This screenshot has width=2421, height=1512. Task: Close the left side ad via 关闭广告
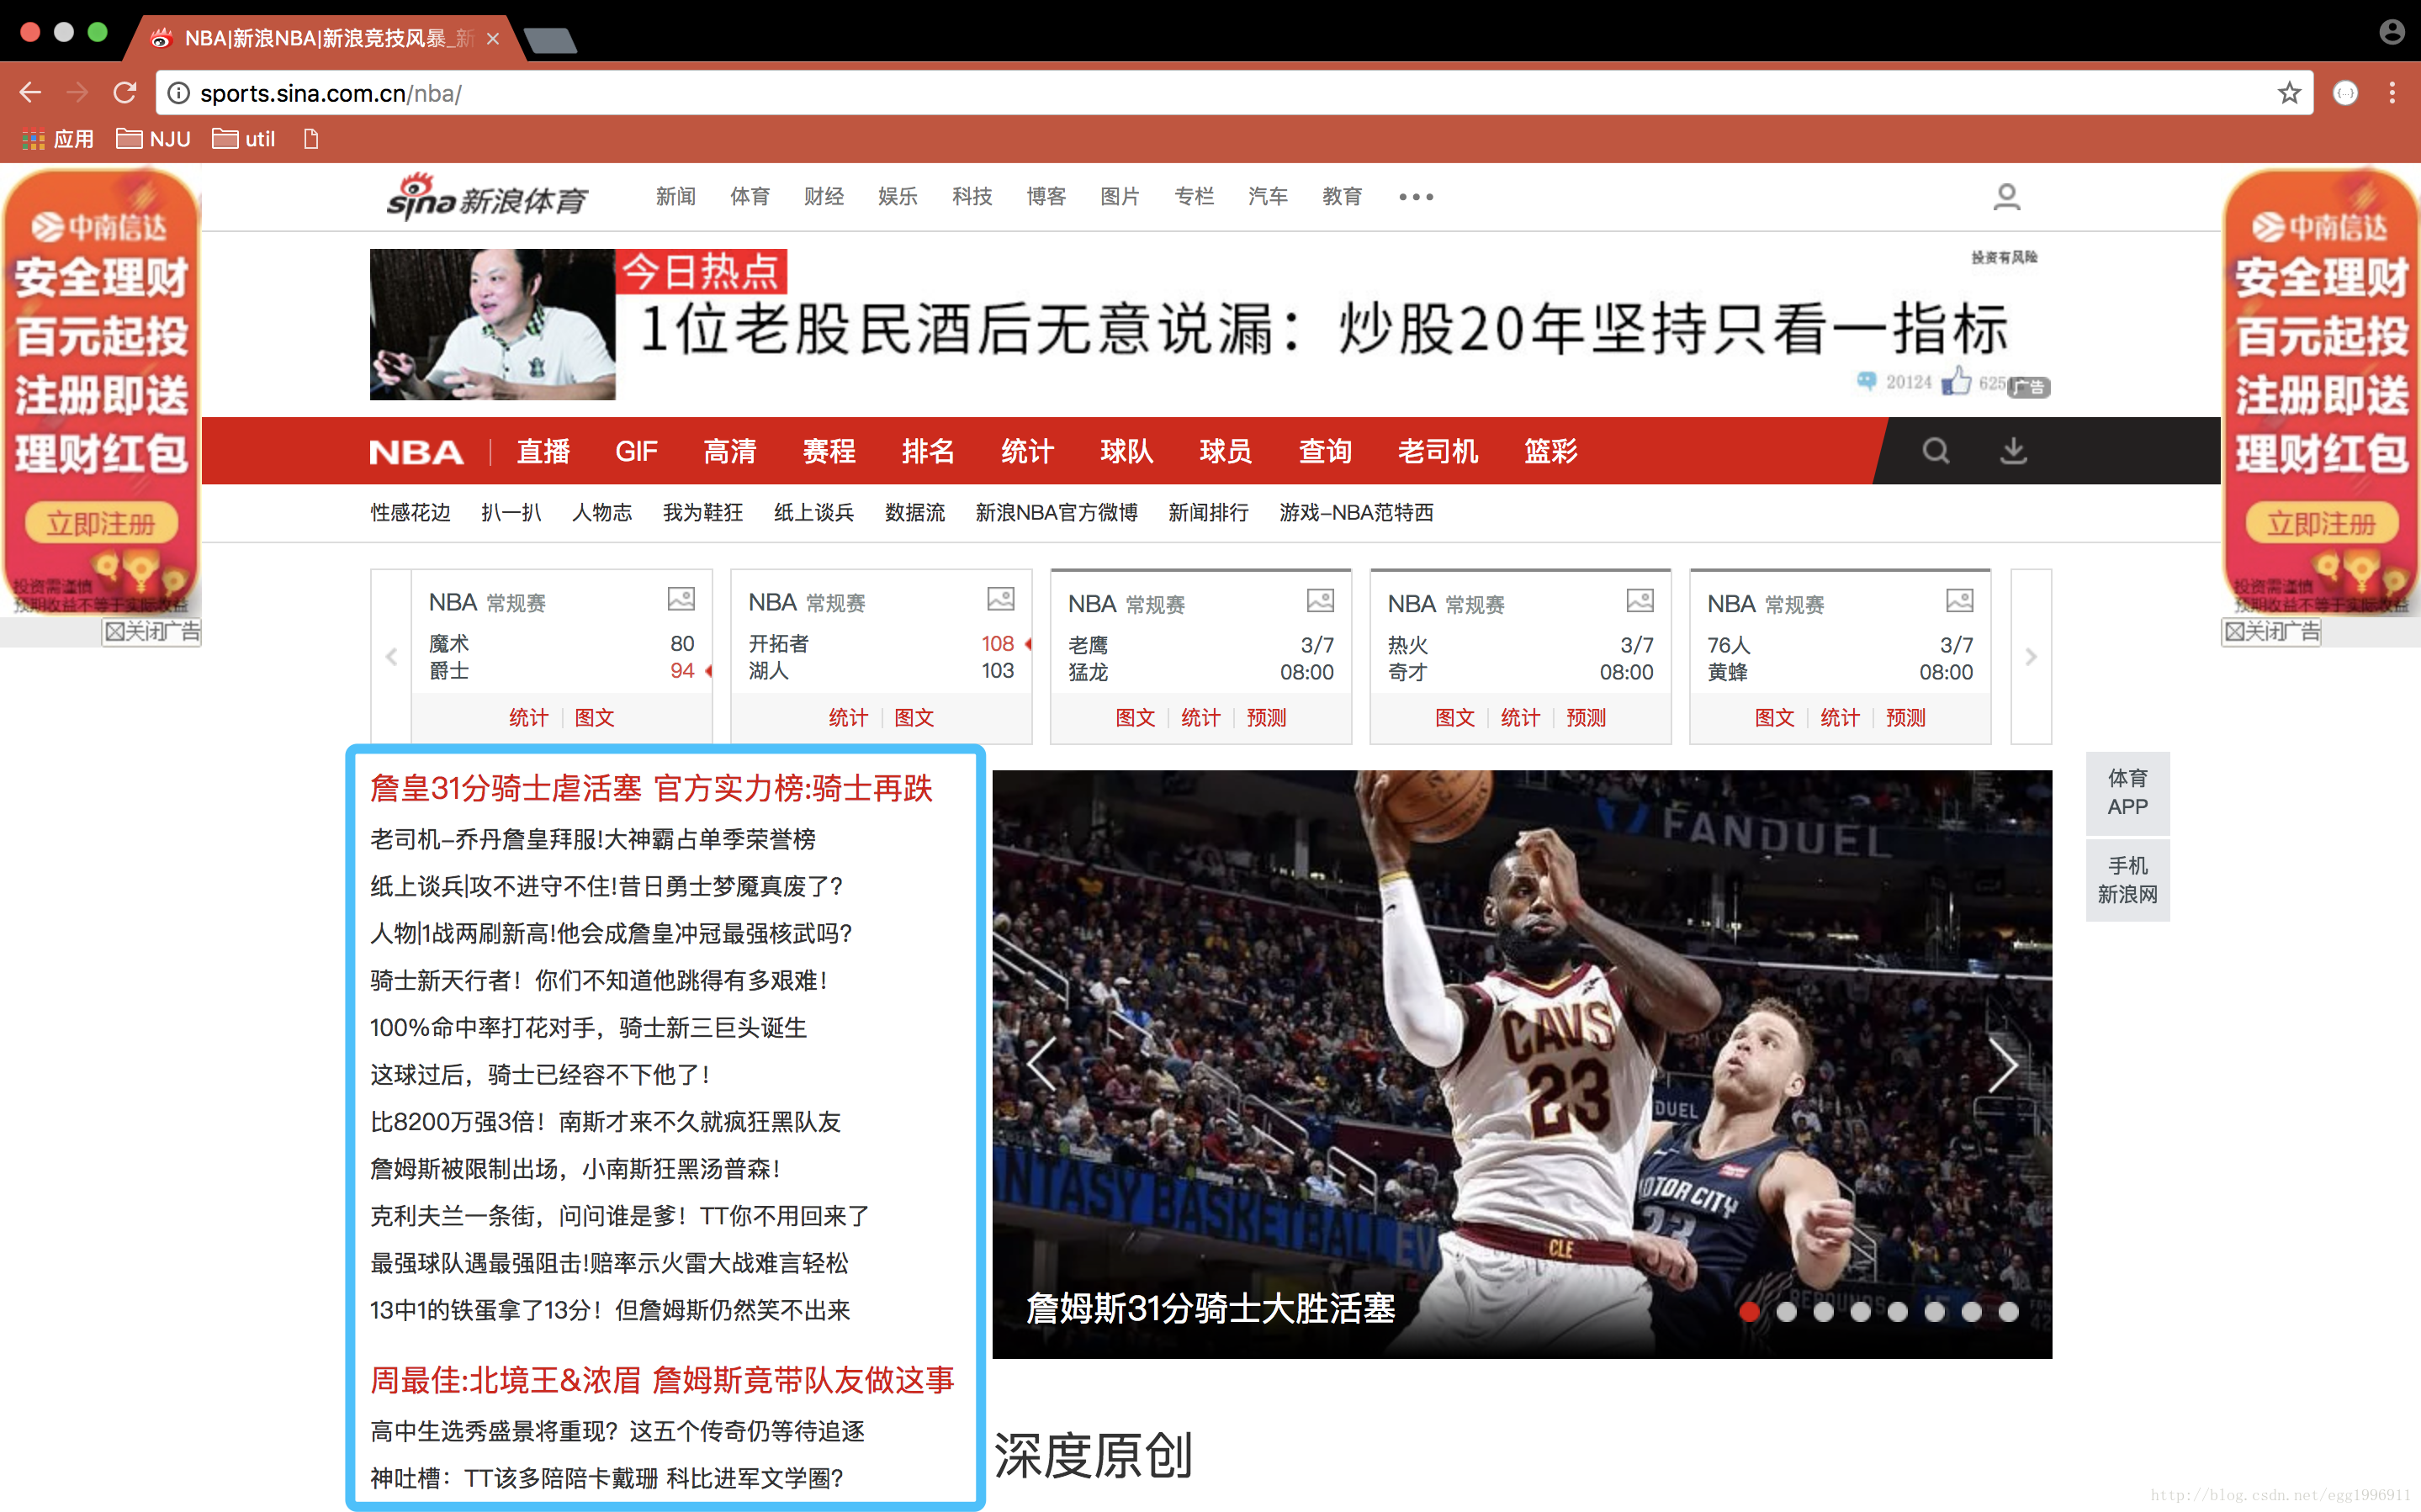click(152, 632)
